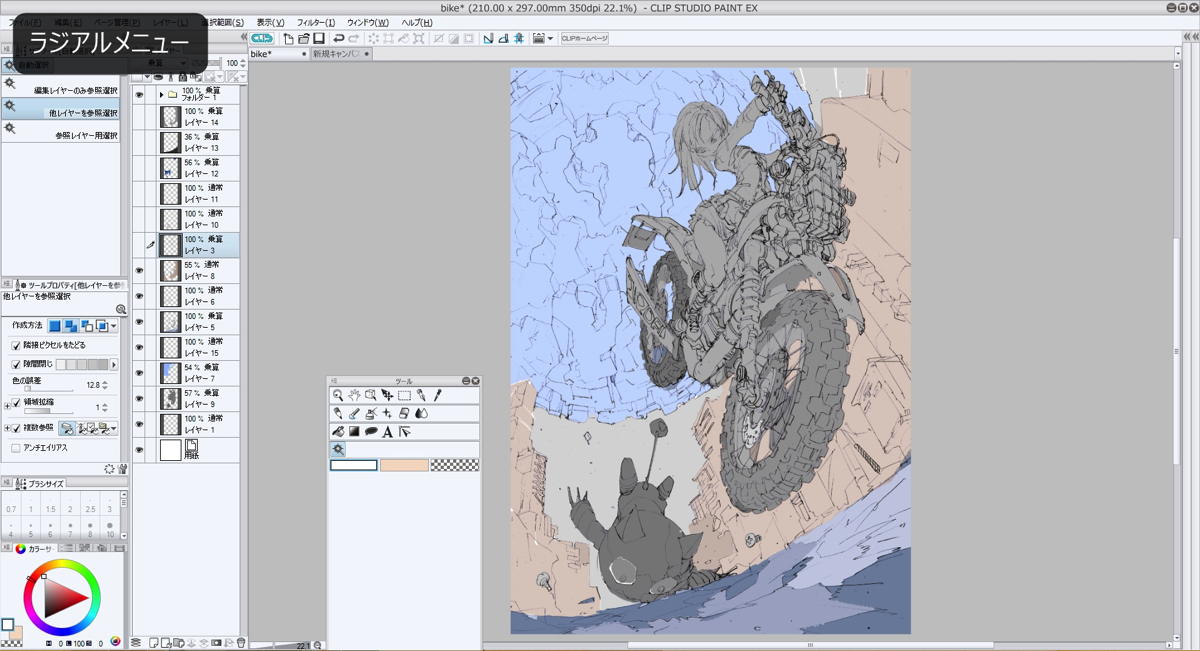The width and height of the screenshot is (1200, 651).
Task: Select the Blend (droplets) tool
Action: point(420,414)
